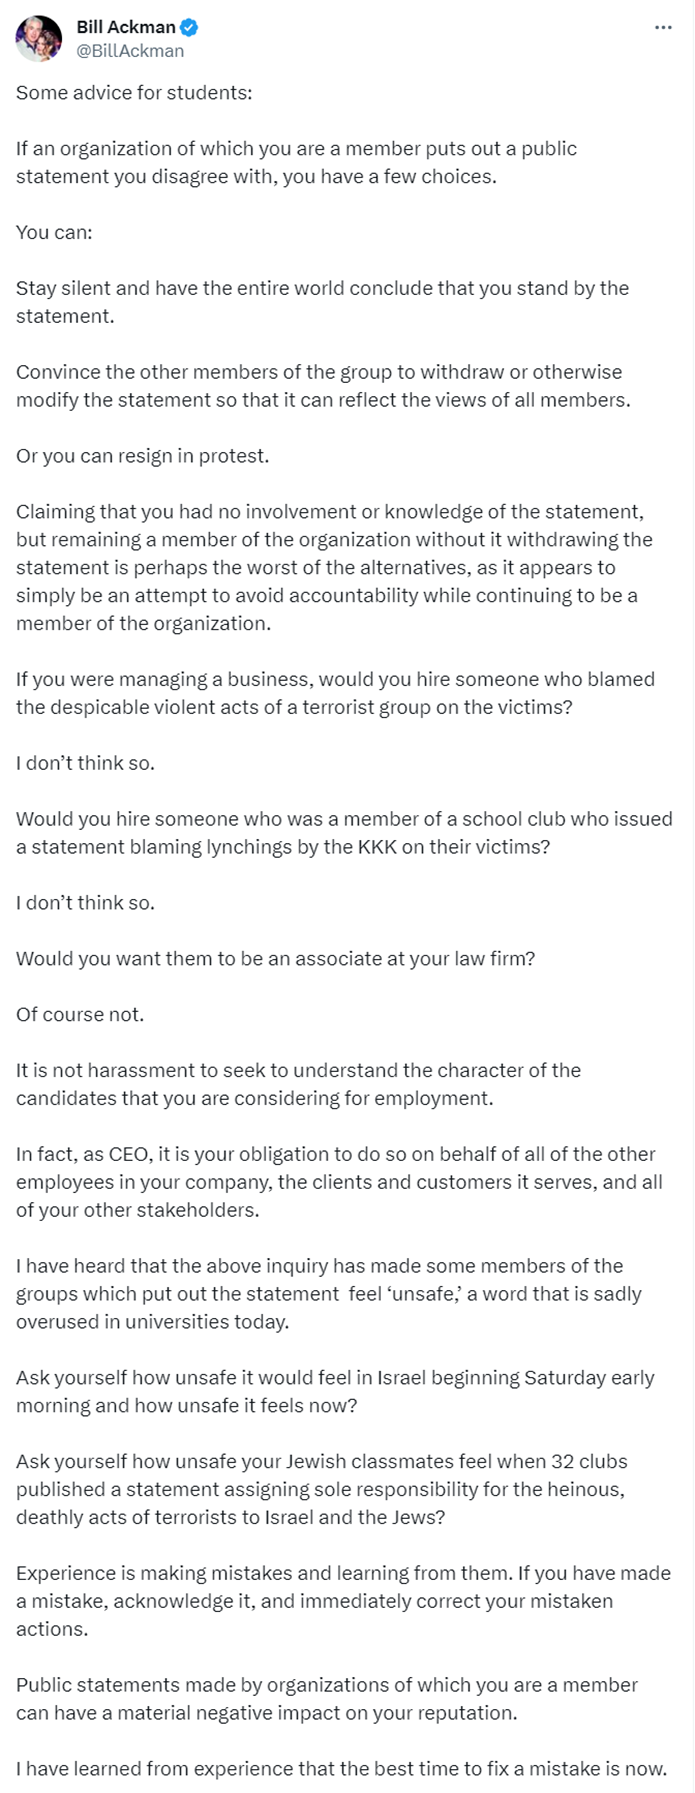Select the "Stay silent" paragraph
This screenshot has height=1793, width=695.
pos(322,302)
